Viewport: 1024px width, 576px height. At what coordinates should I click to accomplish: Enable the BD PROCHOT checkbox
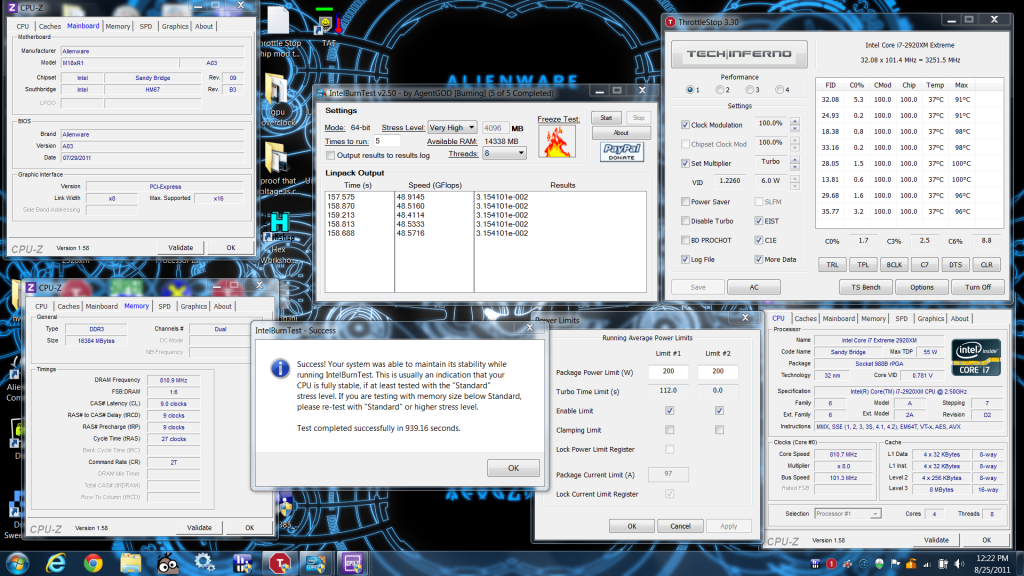[x=685, y=240]
